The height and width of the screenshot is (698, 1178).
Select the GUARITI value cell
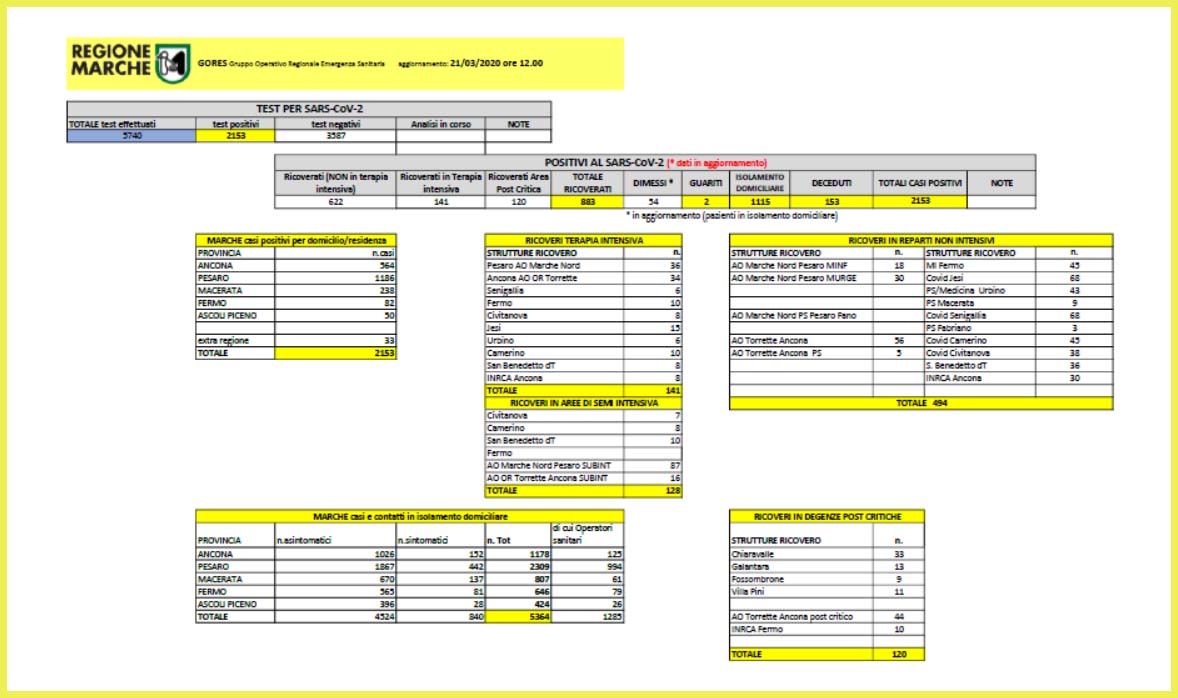pos(704,201)
